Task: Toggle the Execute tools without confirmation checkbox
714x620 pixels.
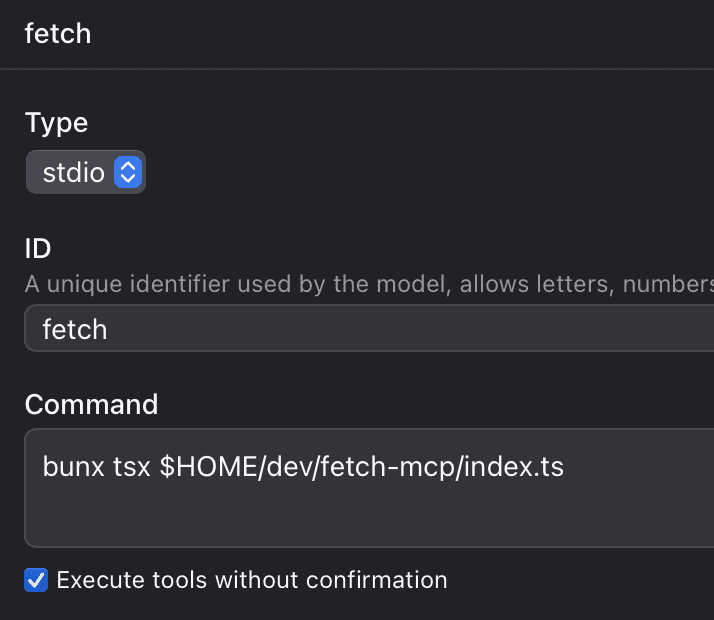Action: click(x=36, y=580)
